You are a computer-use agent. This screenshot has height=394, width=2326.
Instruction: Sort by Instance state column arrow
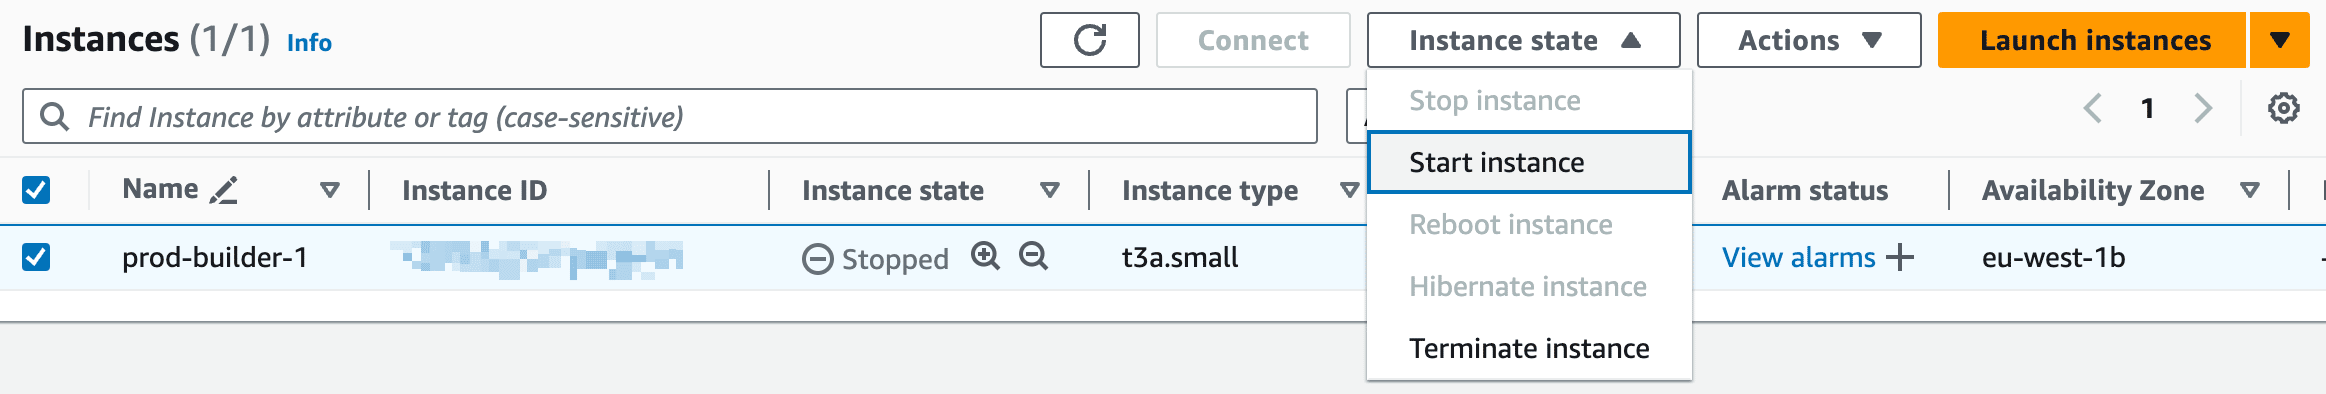pos(1049,190)
